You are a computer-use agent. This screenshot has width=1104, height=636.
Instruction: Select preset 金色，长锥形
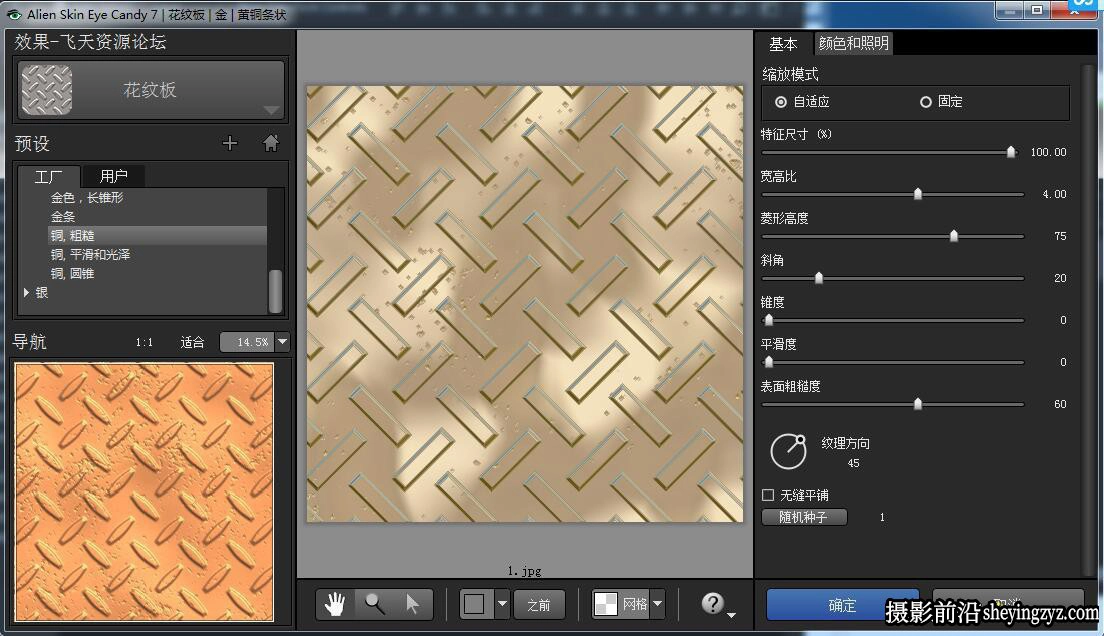coord(87,198)
